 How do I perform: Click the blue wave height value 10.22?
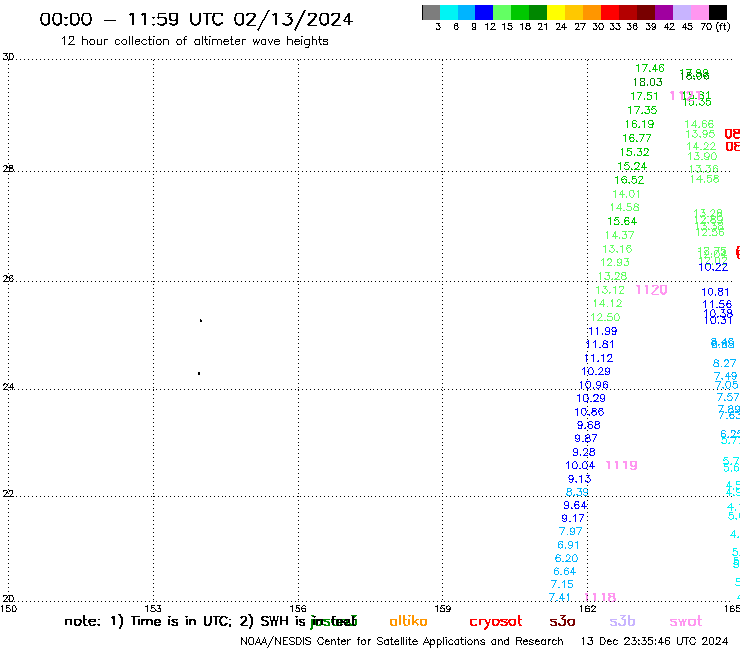pyautogui.click(x=713, y=267)
